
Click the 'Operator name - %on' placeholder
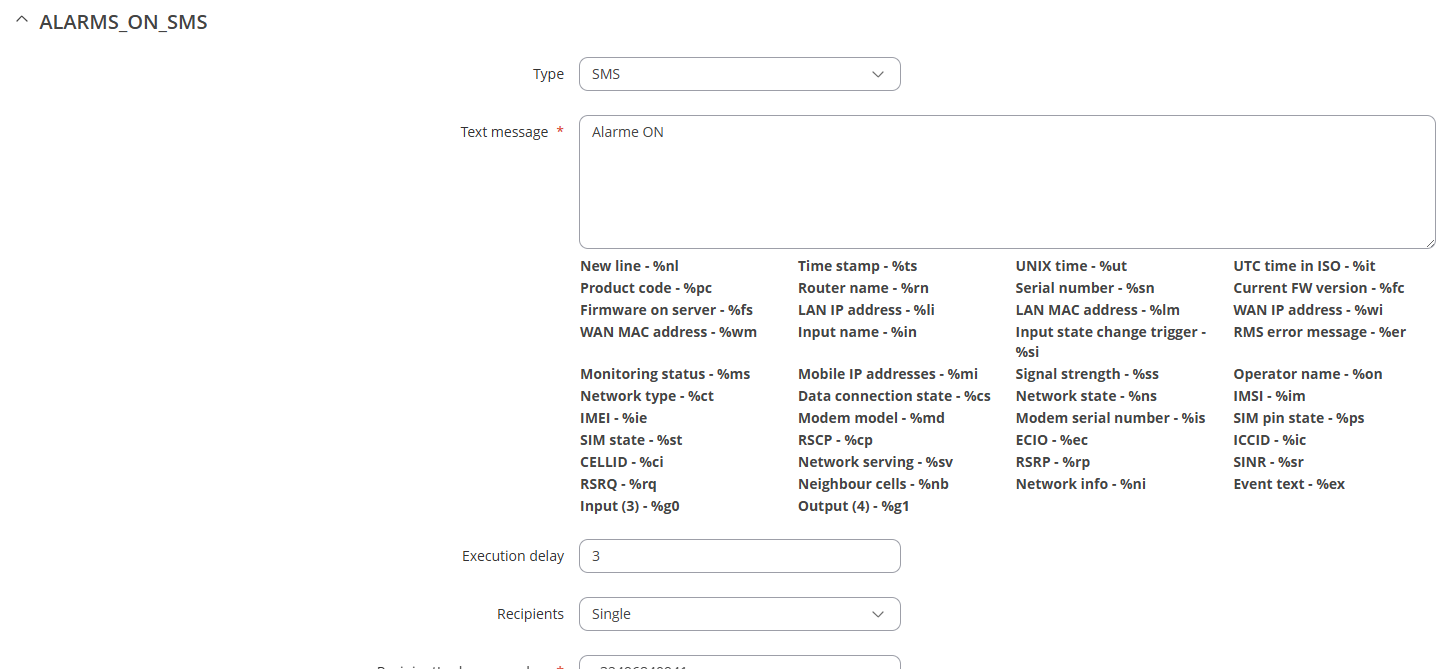(x=1307, y=374)
